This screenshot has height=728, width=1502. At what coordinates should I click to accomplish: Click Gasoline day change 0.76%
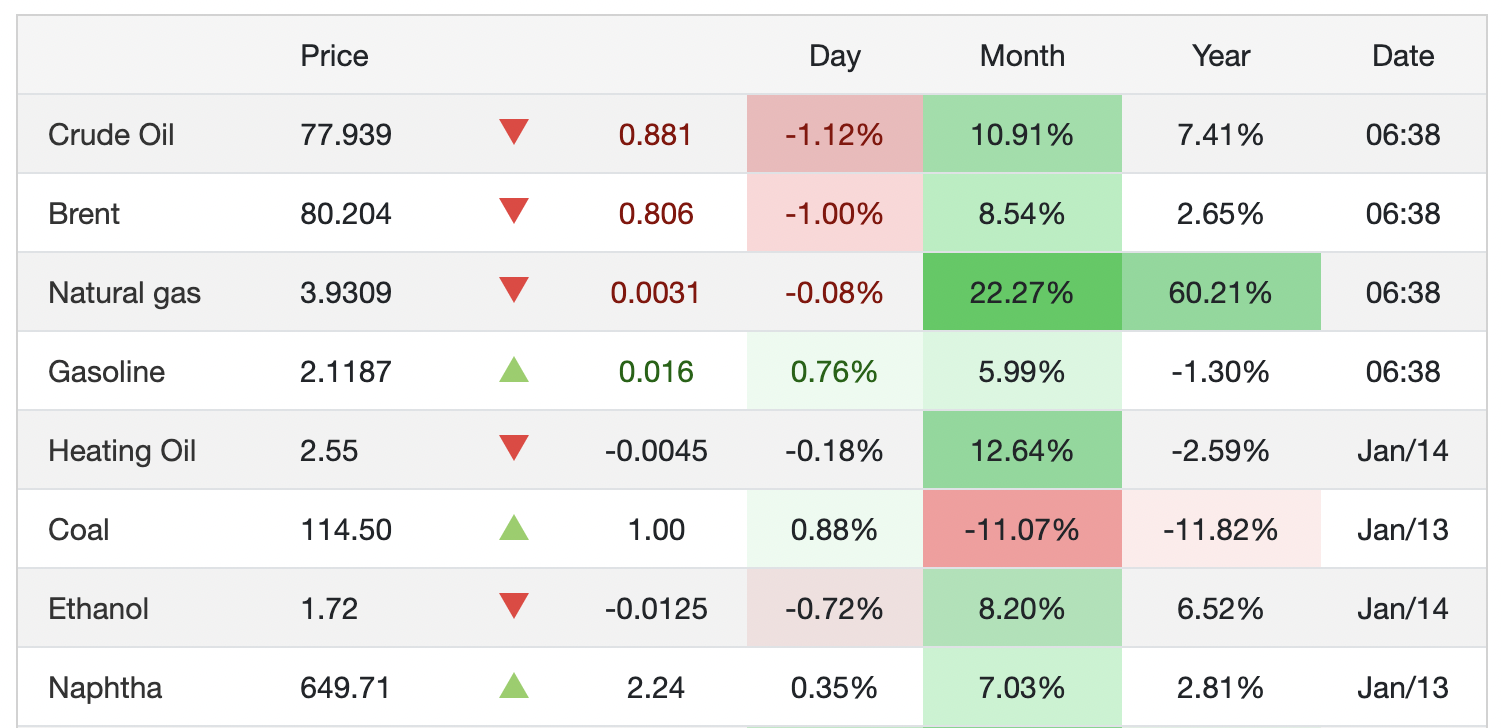834,372
